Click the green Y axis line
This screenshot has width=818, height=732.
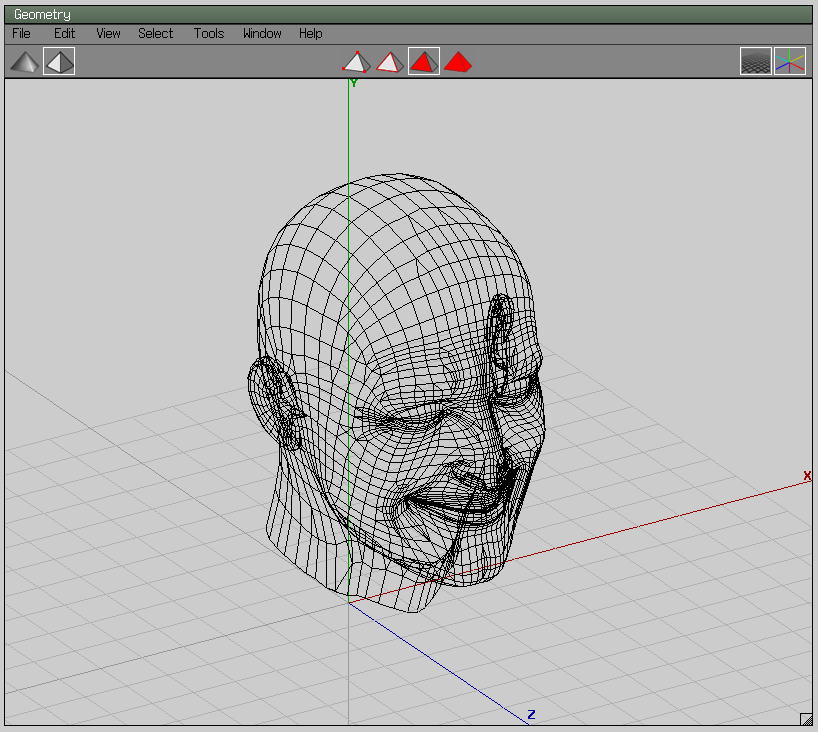[350, 130]
